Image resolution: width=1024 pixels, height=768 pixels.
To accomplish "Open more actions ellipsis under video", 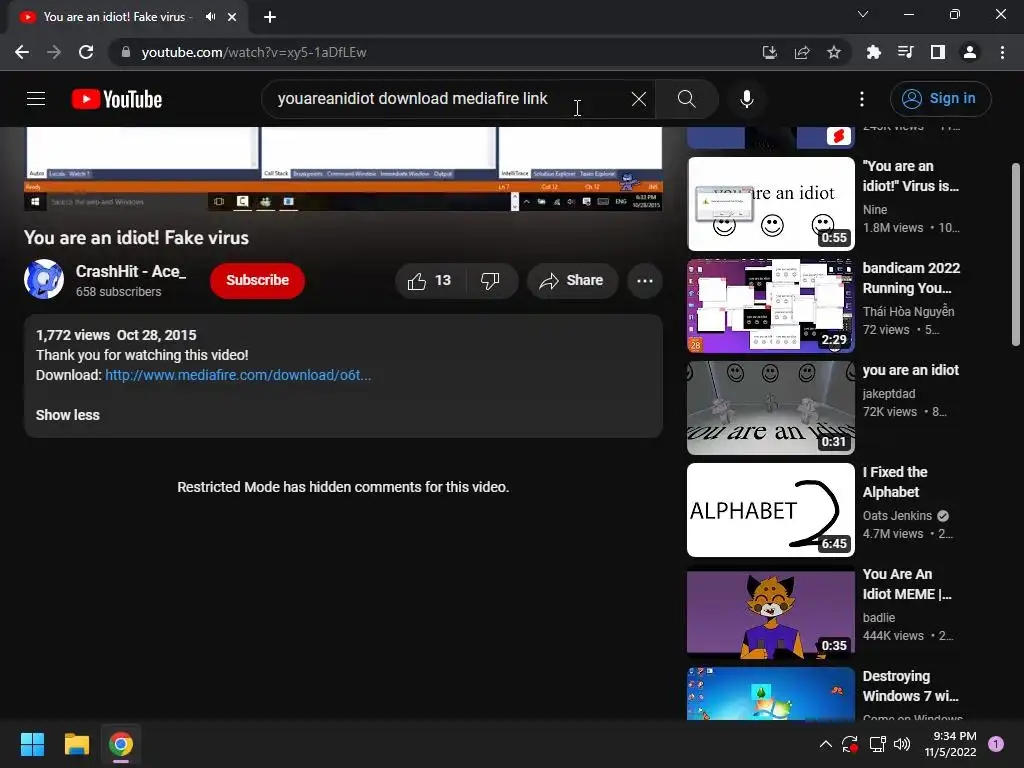I will 645,281.
